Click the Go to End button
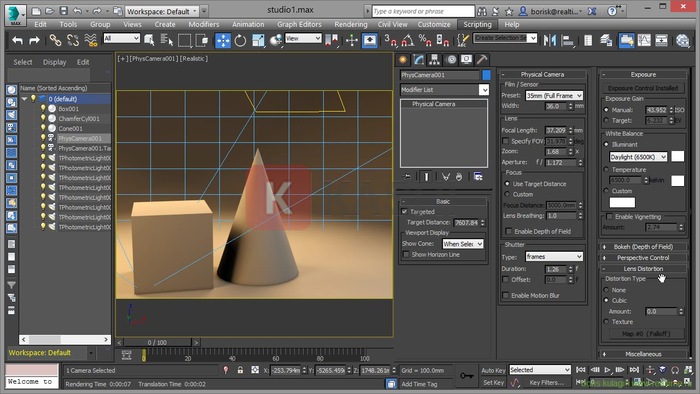Screen dimensions: 700x394 coord(634,370)
